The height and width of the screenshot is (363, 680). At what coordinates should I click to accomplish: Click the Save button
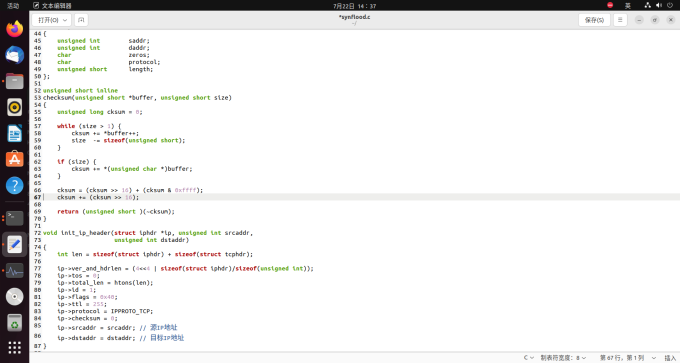point(594,20)
